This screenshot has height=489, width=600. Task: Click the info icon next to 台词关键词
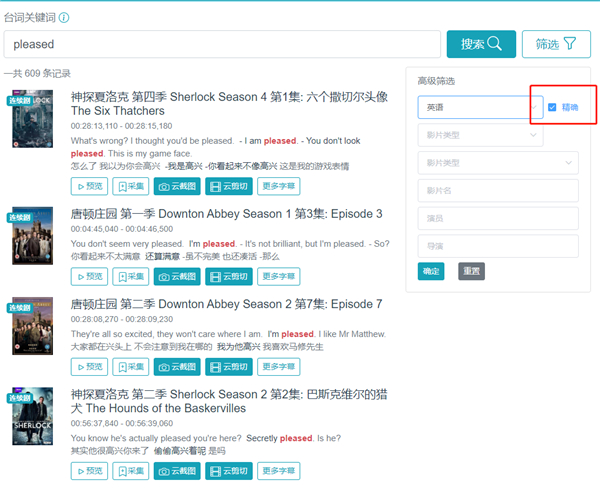tap(64, 17)
